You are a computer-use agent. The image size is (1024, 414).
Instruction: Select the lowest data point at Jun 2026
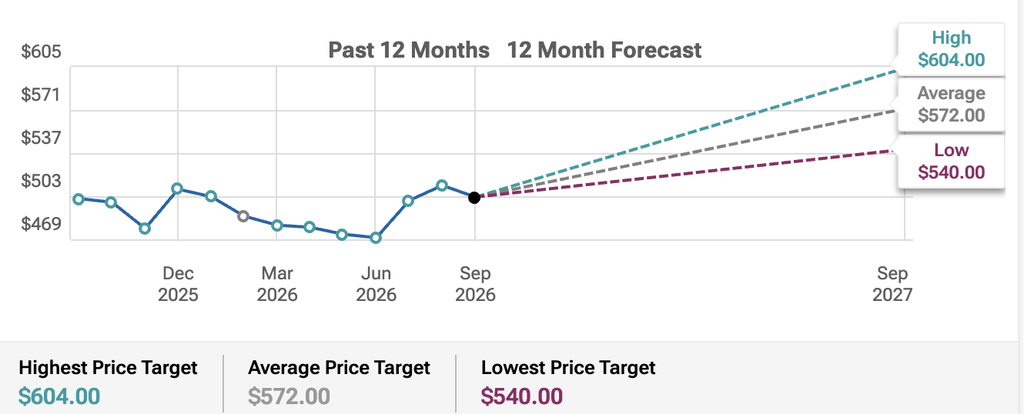point(376,238)
